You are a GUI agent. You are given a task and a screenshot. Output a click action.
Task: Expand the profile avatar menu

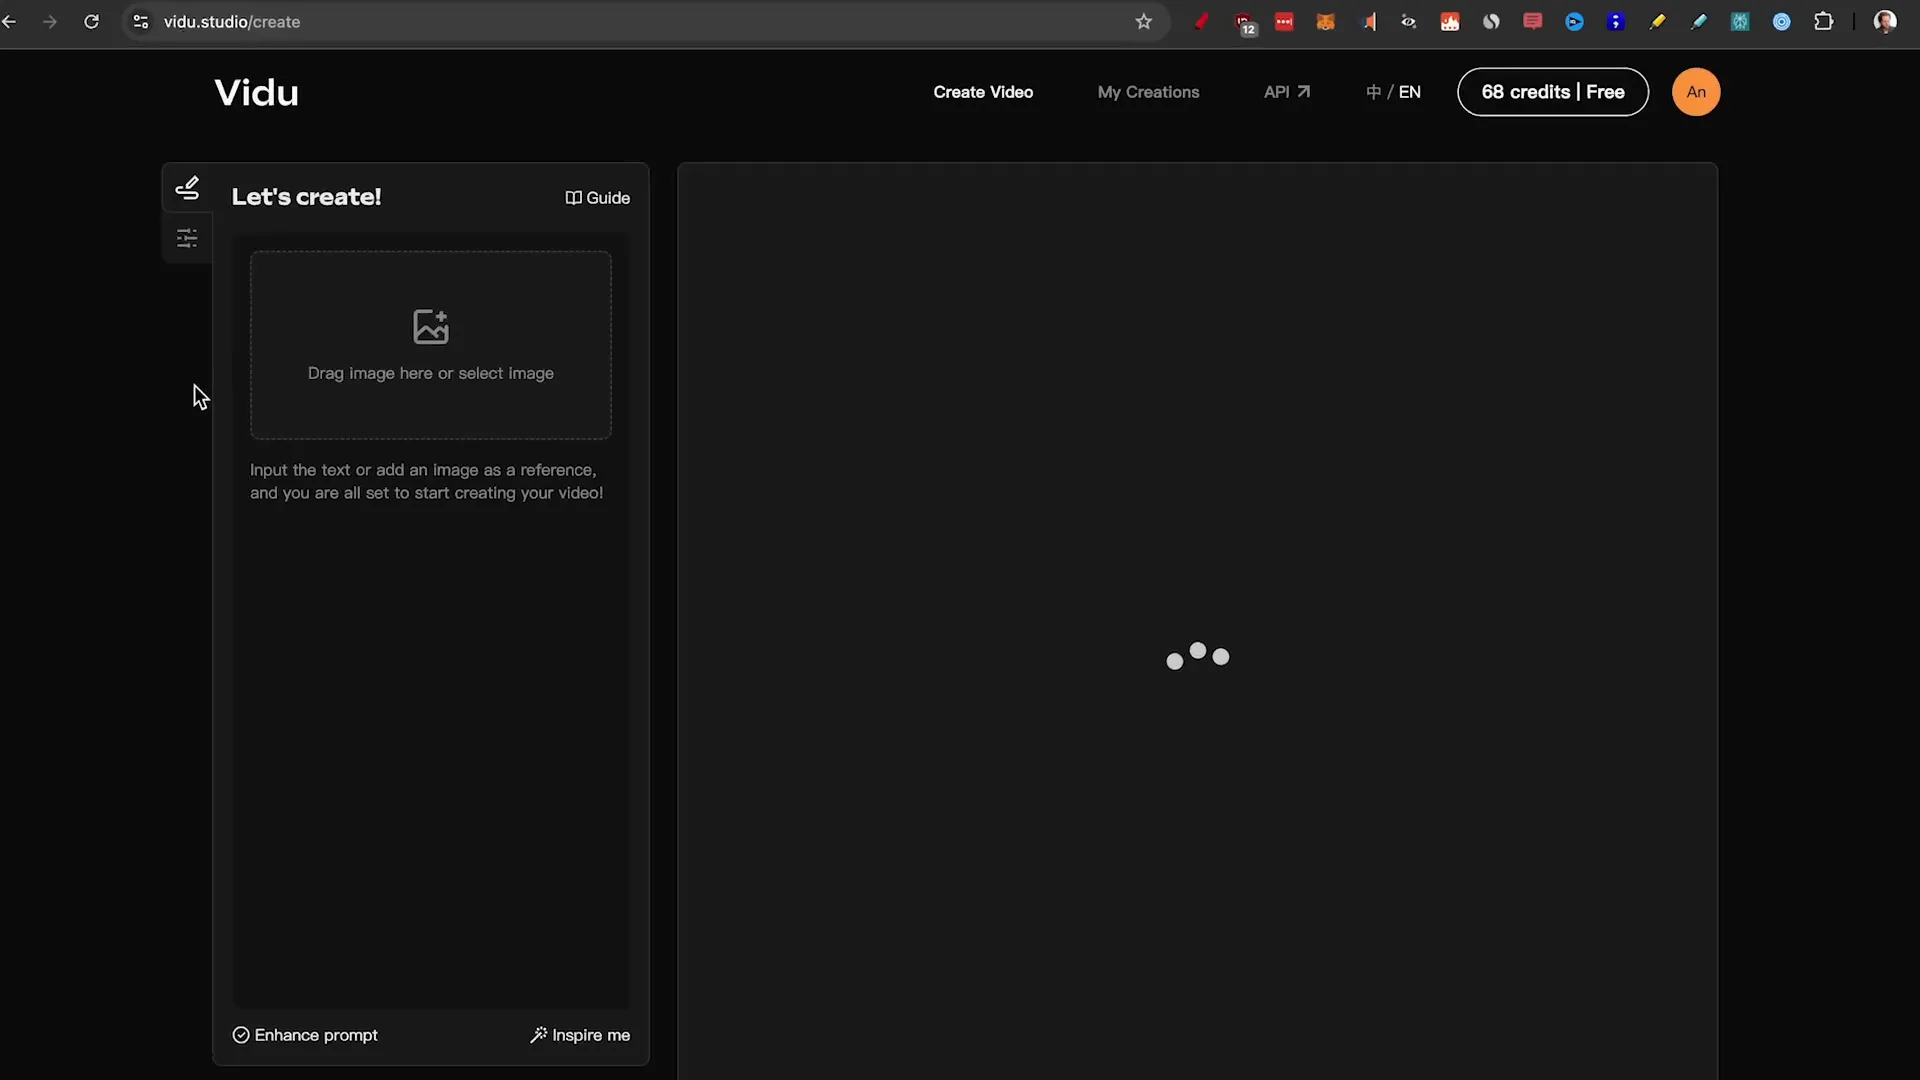pyautogui.click(x=1695, y=91)
